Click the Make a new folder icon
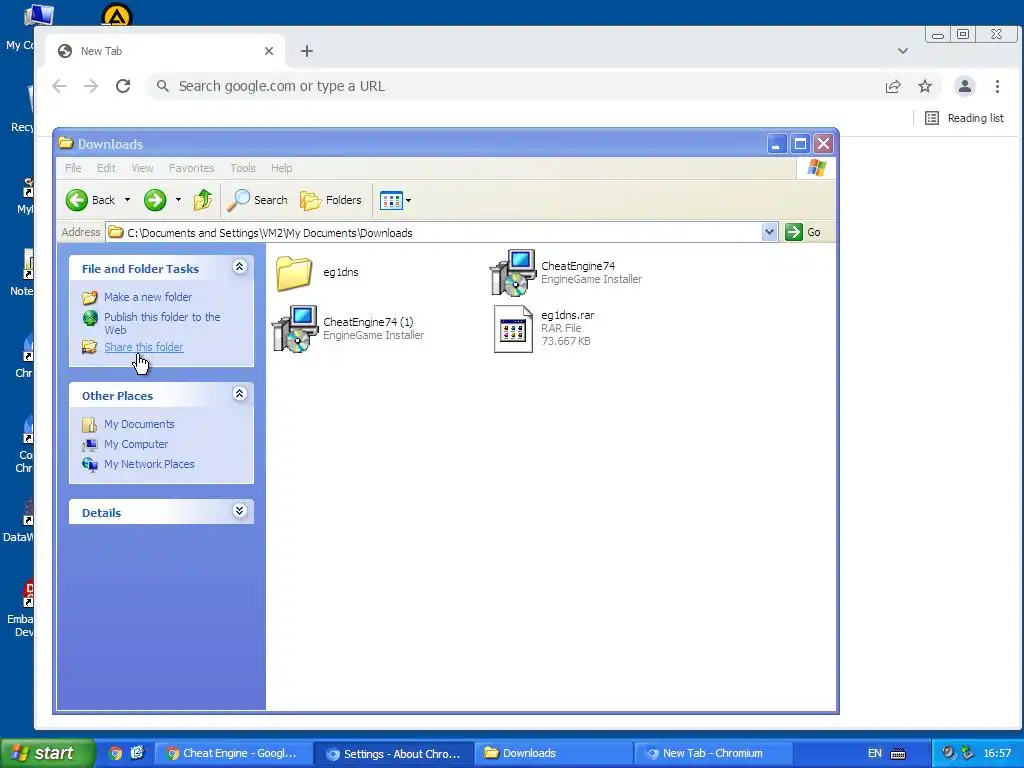This screenshot has height=768, width=1024. coord(89,298)
